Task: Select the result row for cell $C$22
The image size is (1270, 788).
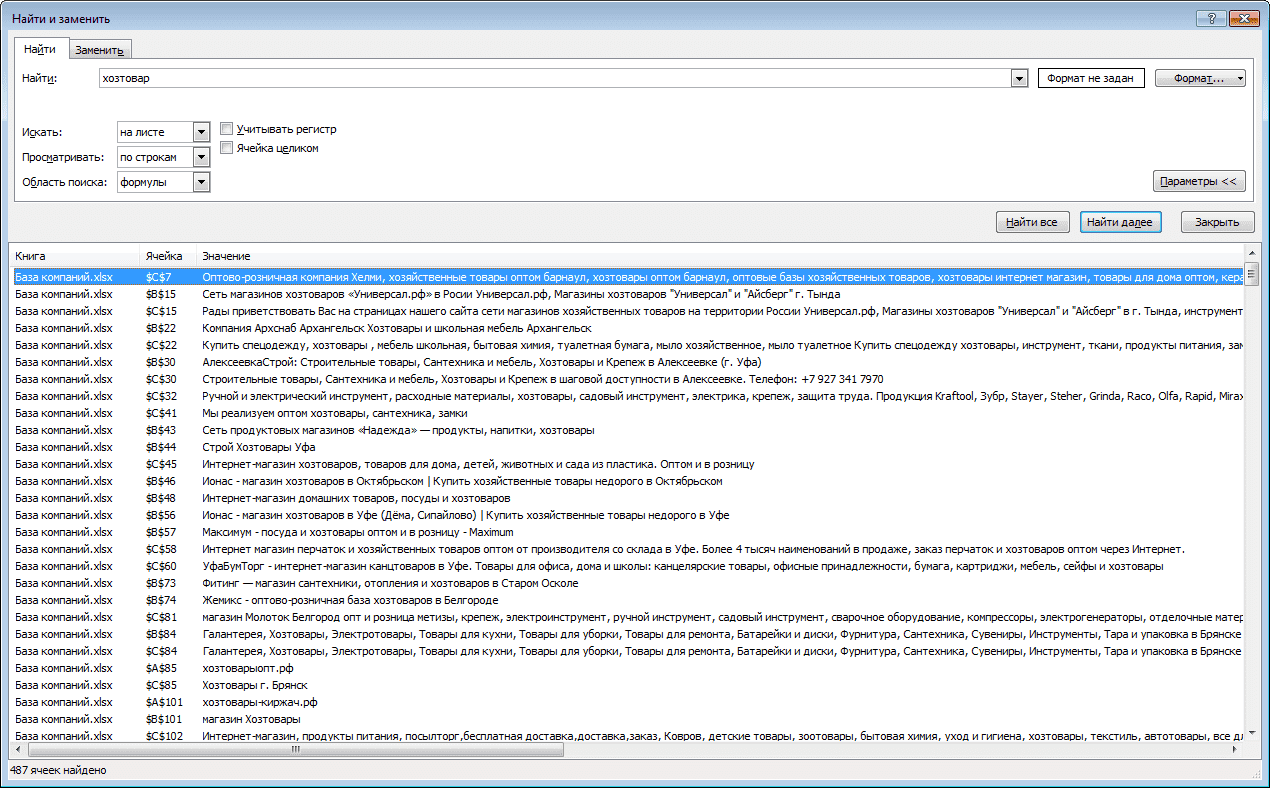Action: (x=626, y=345)
